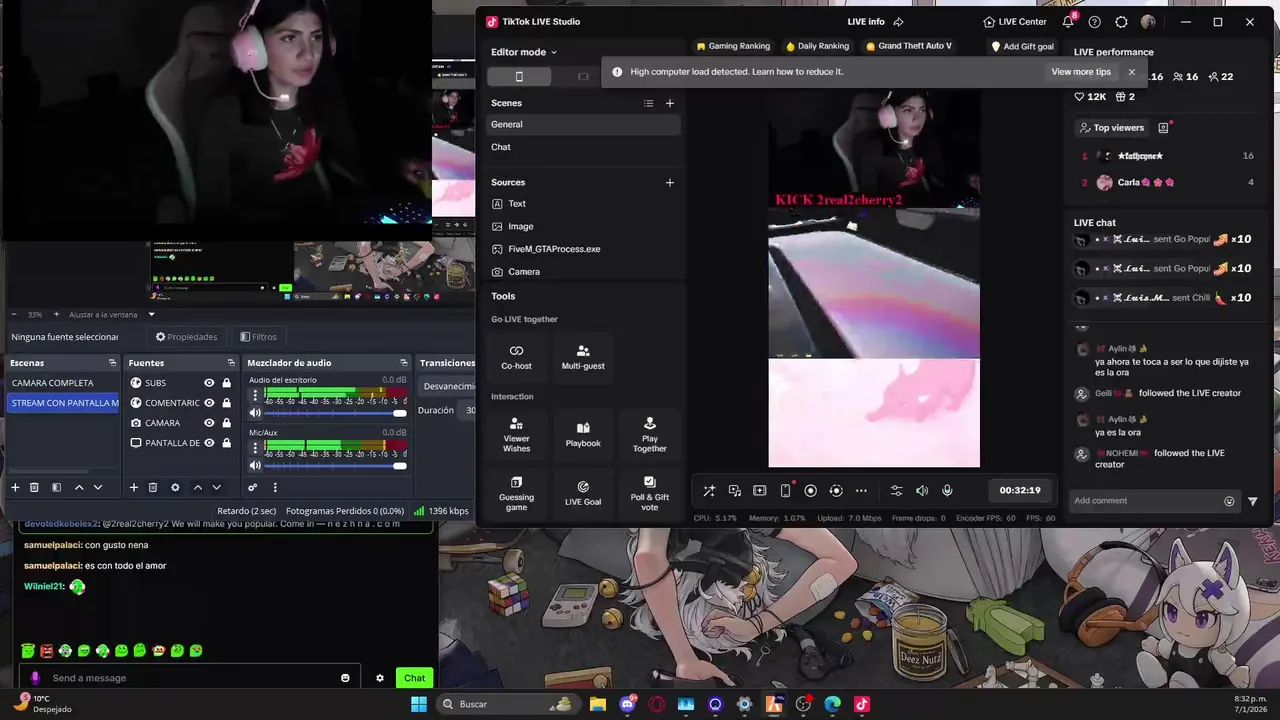Open the Gaming Ranking tab
Screen dimensions: 1280x720
coord(733,46)
